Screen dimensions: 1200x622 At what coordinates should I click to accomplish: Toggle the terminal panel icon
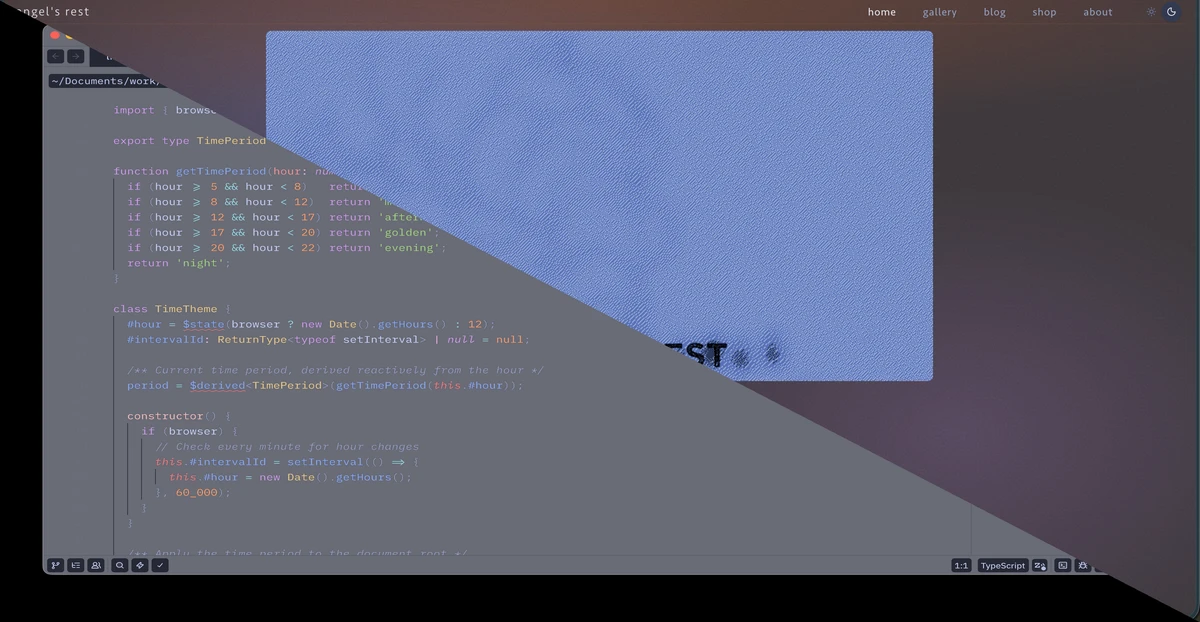coord(1062,565)
